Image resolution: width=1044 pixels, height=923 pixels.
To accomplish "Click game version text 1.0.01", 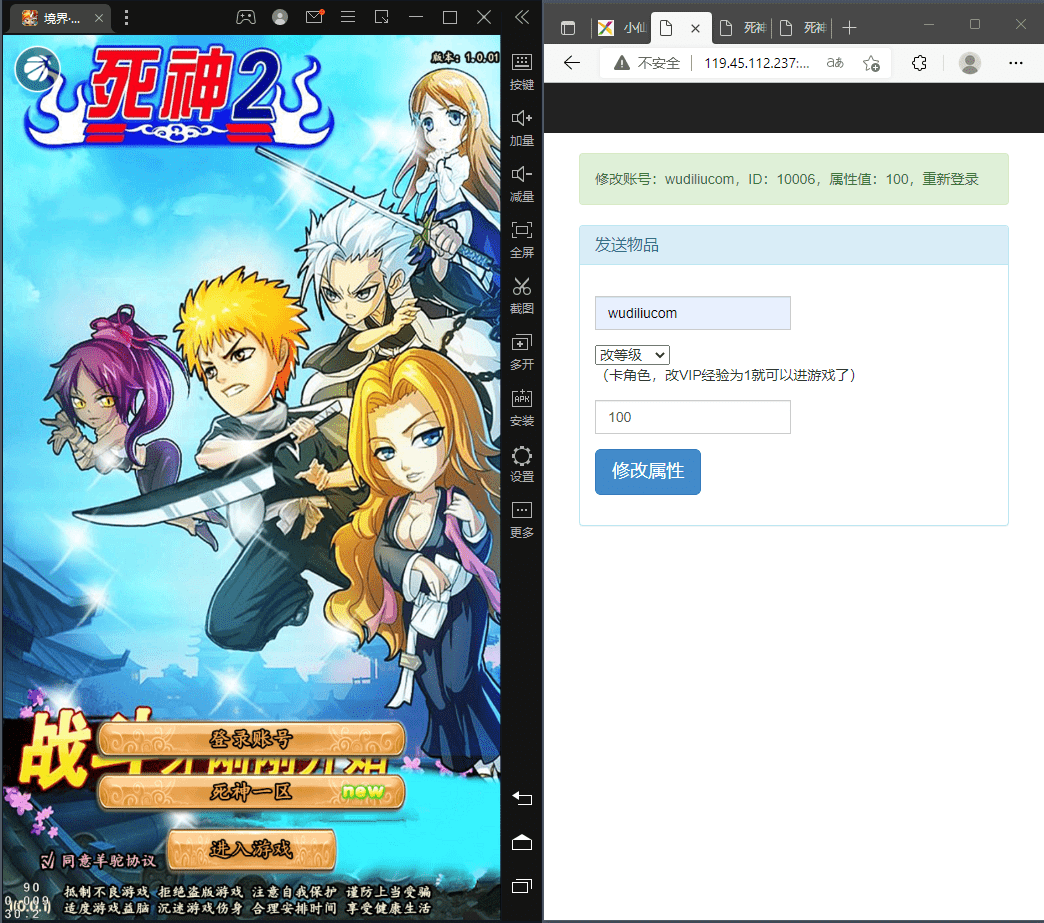I will click(465, 57).
